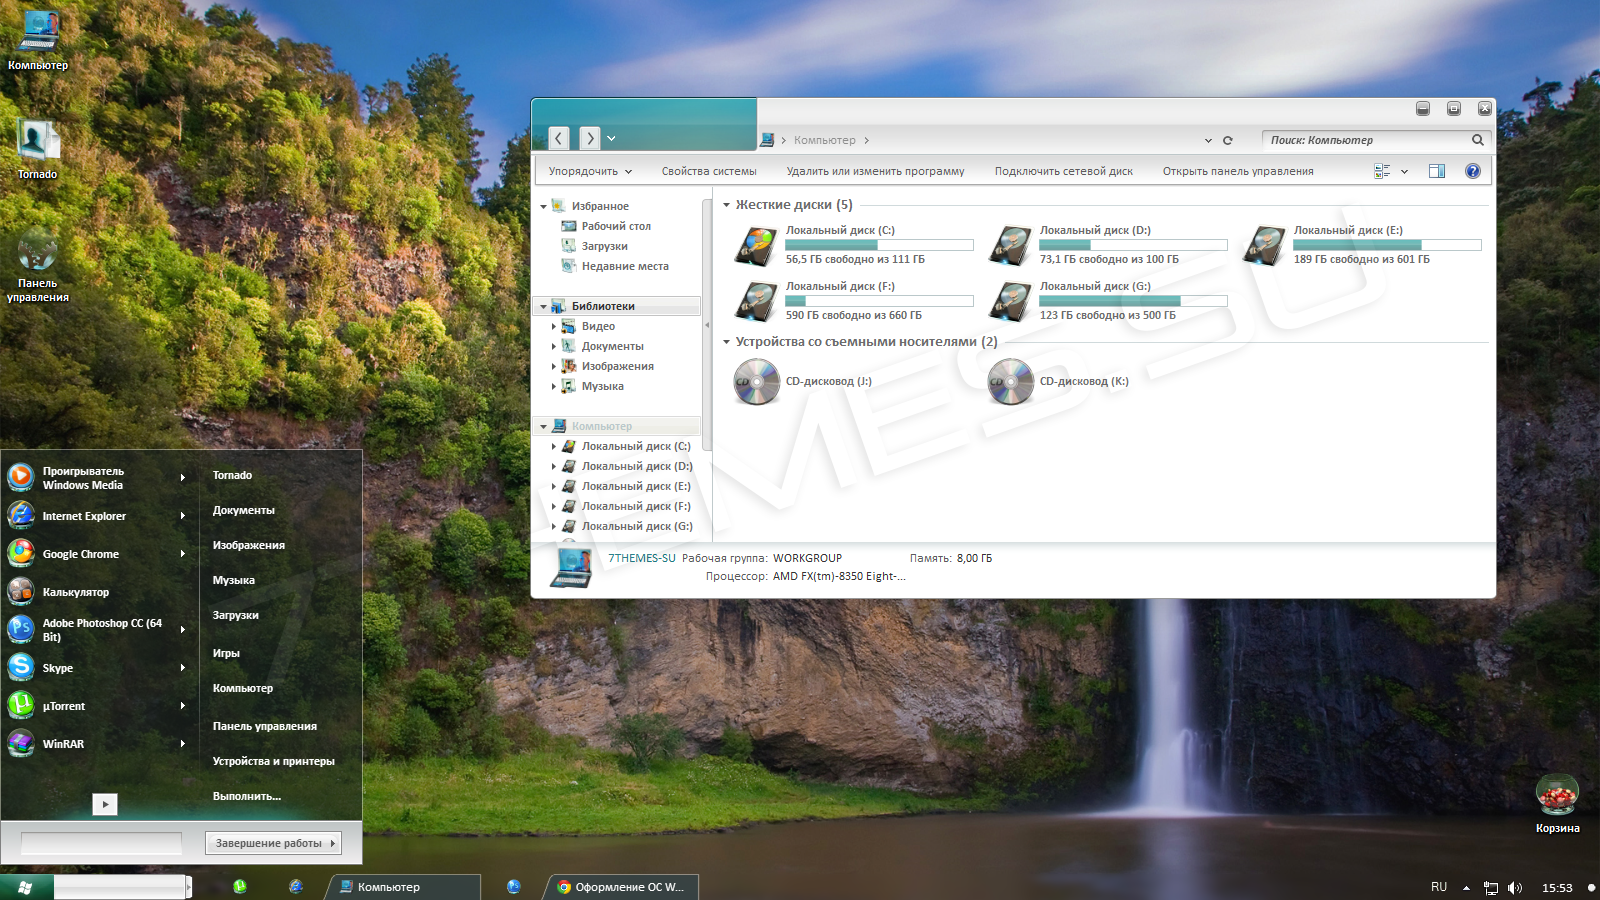The image size is (1600, 900).
Task: Open recent locations dropdown by nav arrows
Action: 611,139
